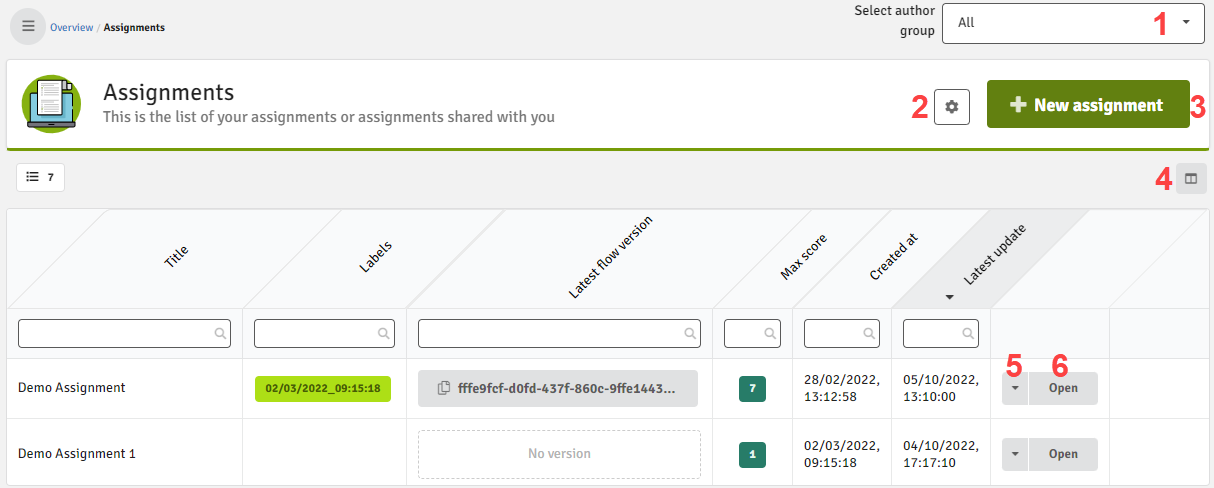Sort by the Created at column
The width and height of the screenshot is (1214, 488).
pyautogui.click(x=893, y=256)
